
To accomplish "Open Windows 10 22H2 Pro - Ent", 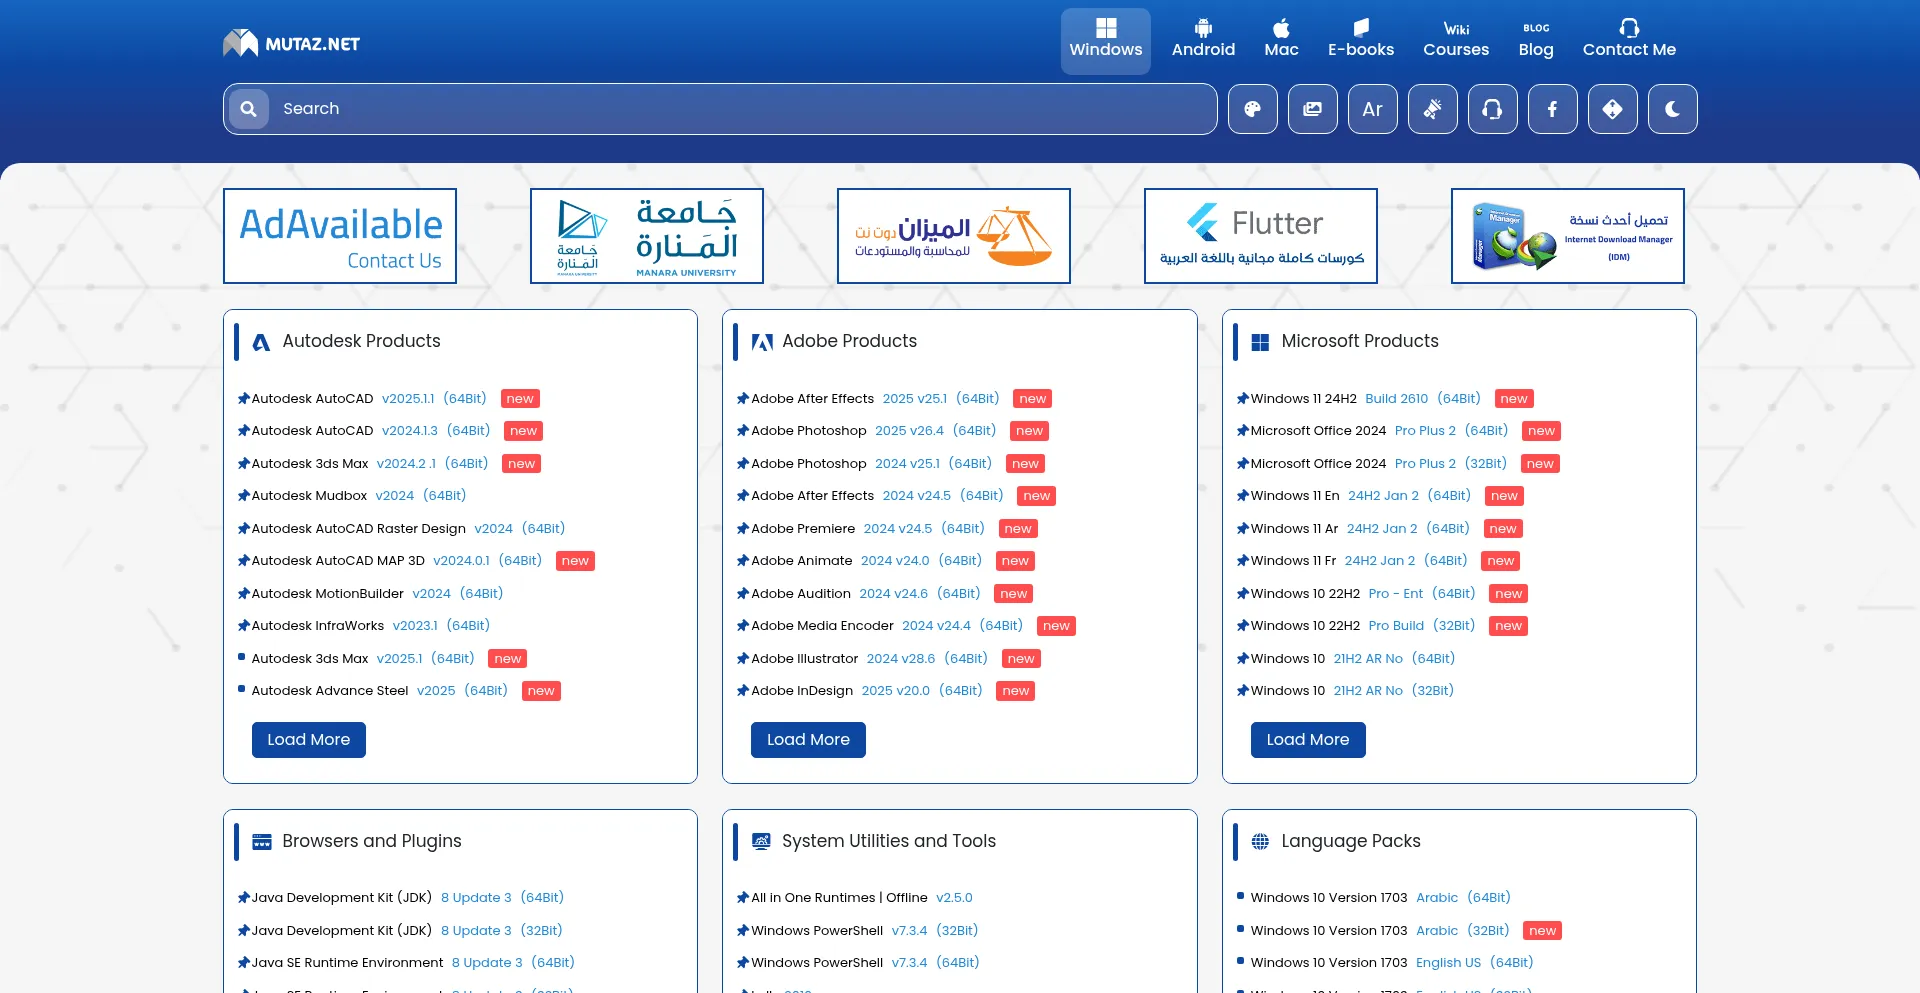I will [x=1363, y=594].
